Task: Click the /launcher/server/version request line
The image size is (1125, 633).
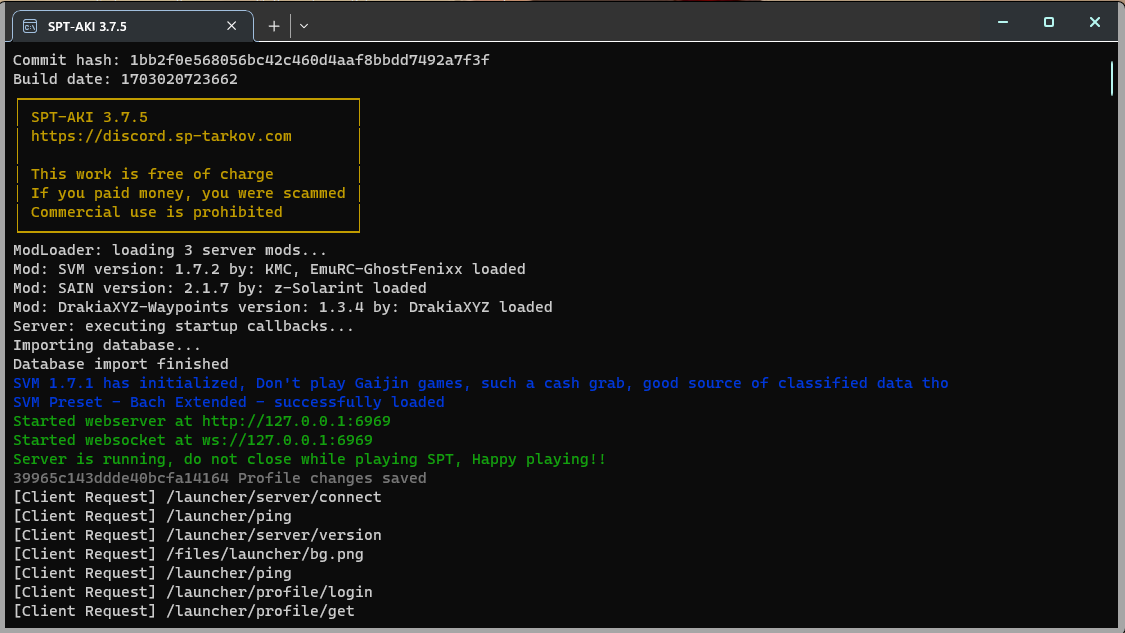Action: pyautogui.click(x=197, y=535)
